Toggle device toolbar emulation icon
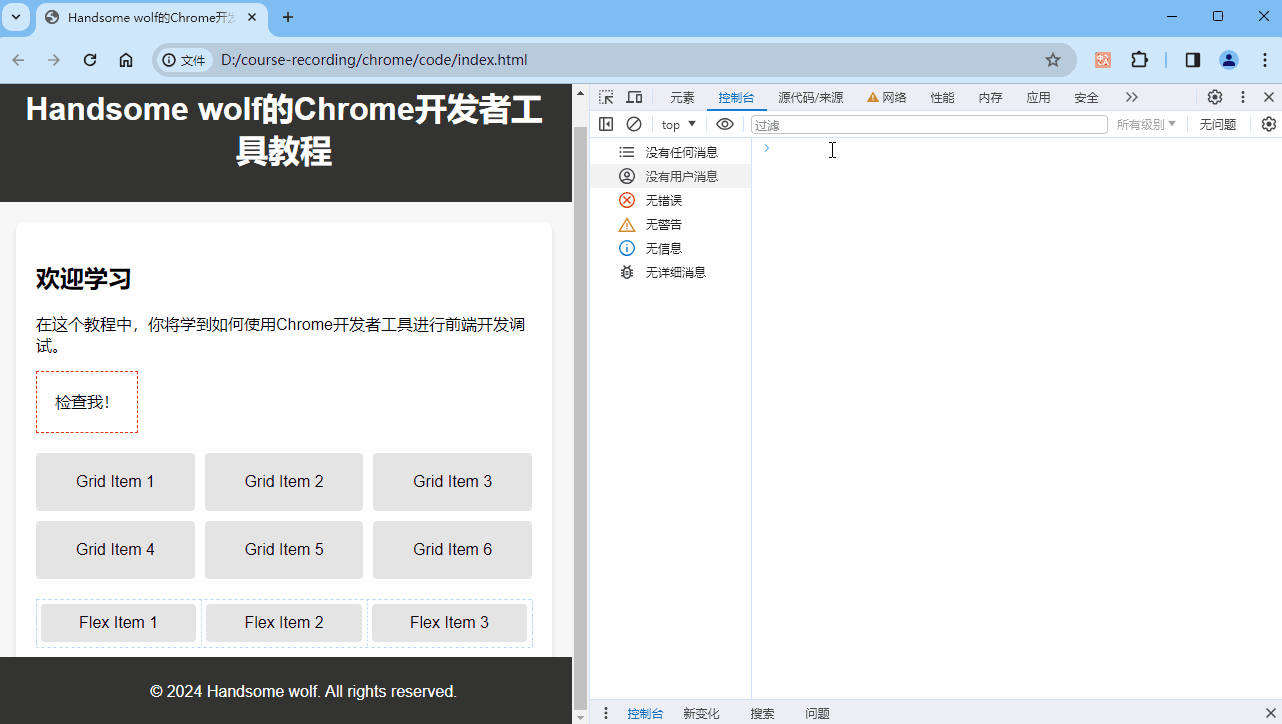1282x724 pixels. 634,97
